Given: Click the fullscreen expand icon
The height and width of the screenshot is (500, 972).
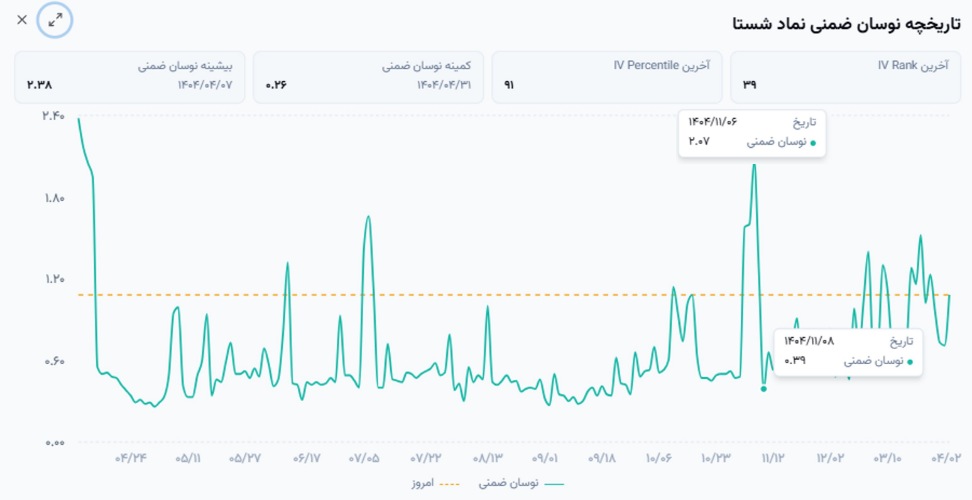Looking at the screenshot, I should click(x=55, y=20).
